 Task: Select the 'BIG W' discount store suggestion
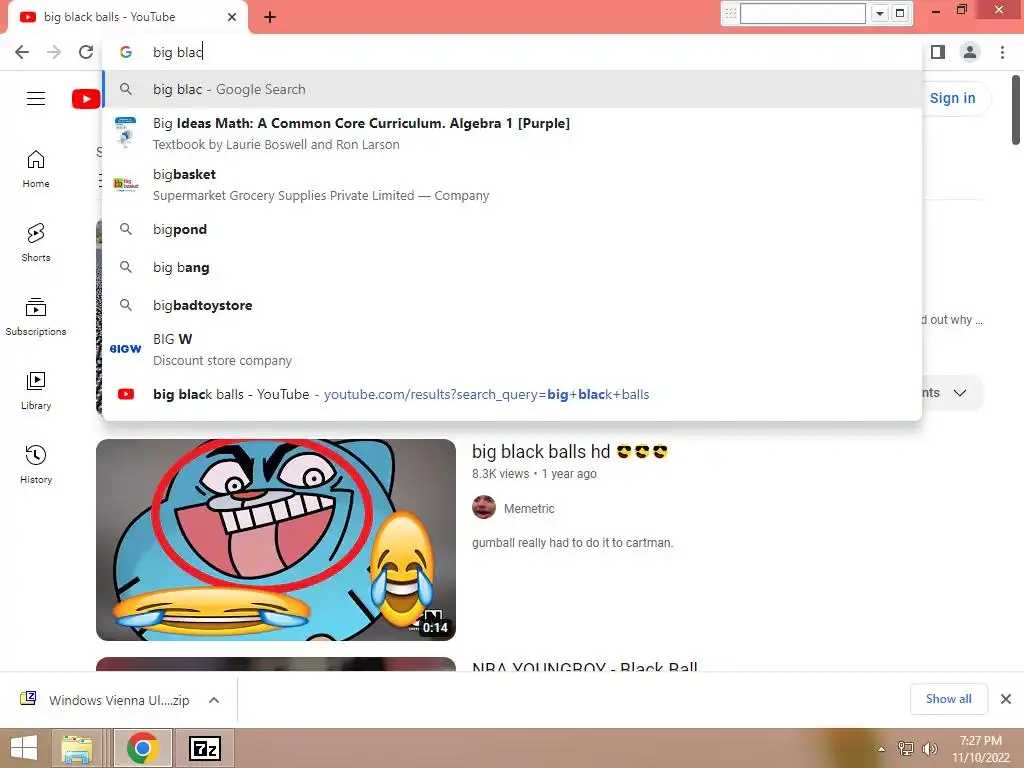tap(512, 349)
